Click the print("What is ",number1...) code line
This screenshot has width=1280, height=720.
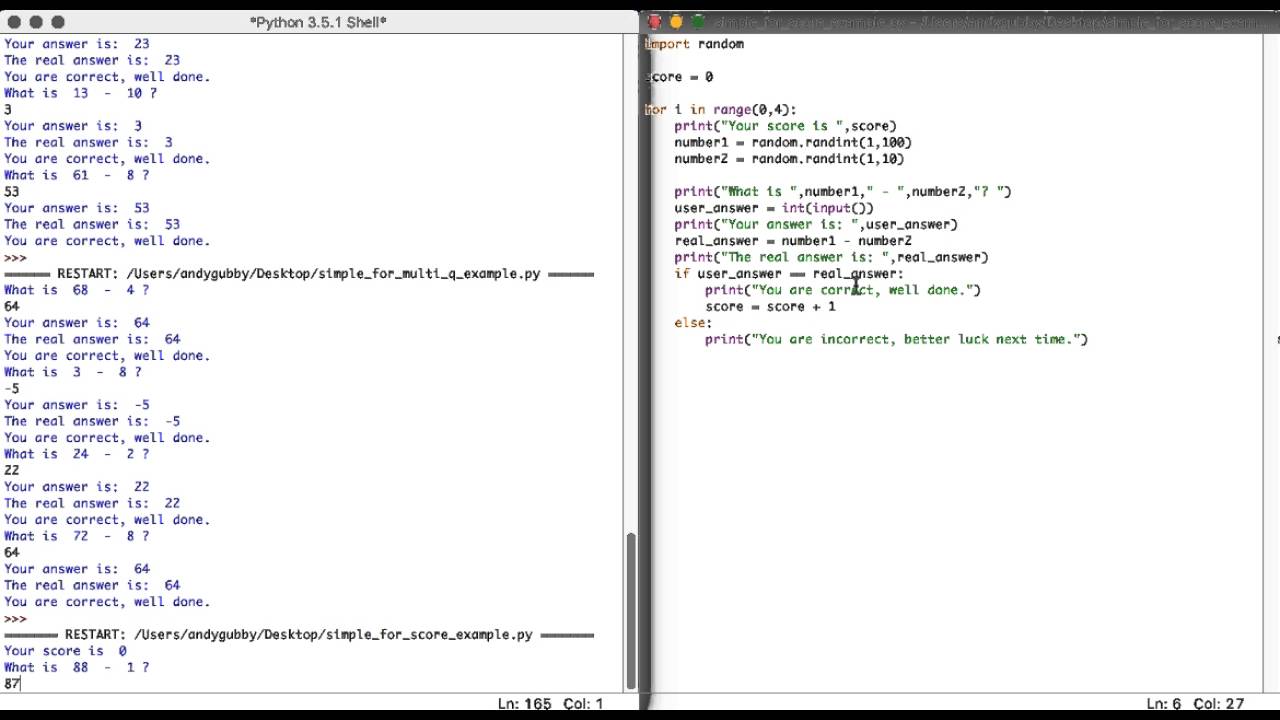842,192
